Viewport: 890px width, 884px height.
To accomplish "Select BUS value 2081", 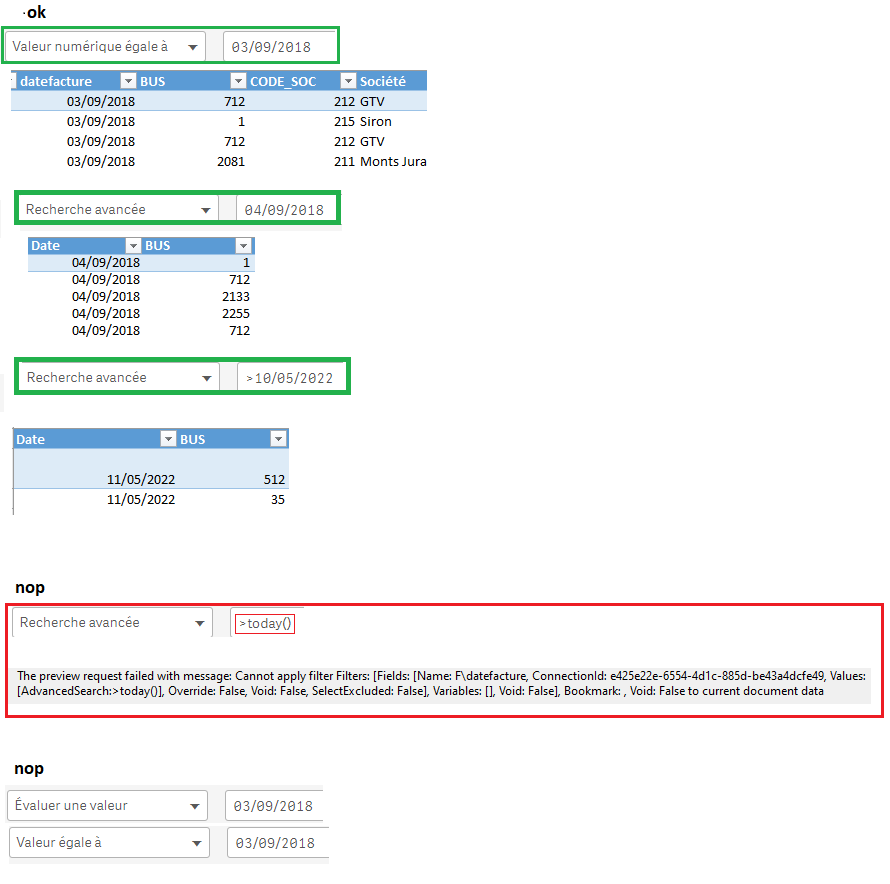I will pyautogui.click(x=231, y=162).
